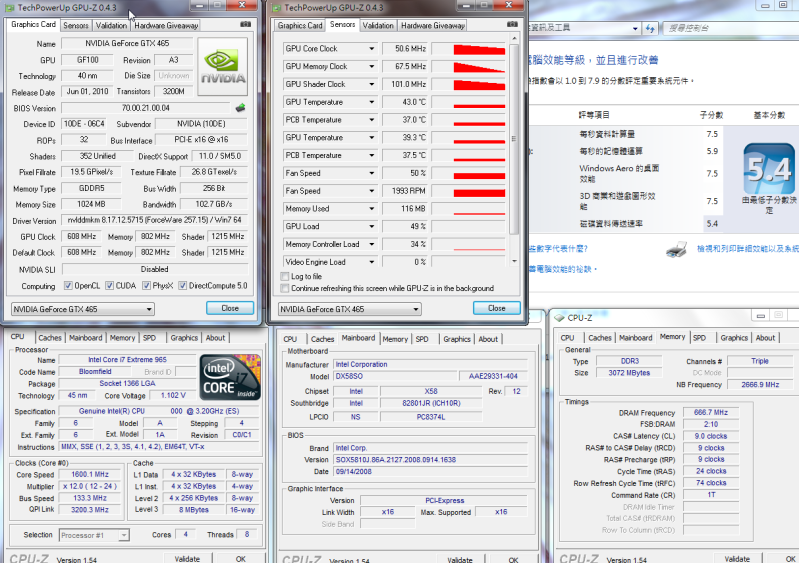Click the 1993 RPM fan speed value
The height and width of the screenshot is (563, 799).
(x=406, y=191)
